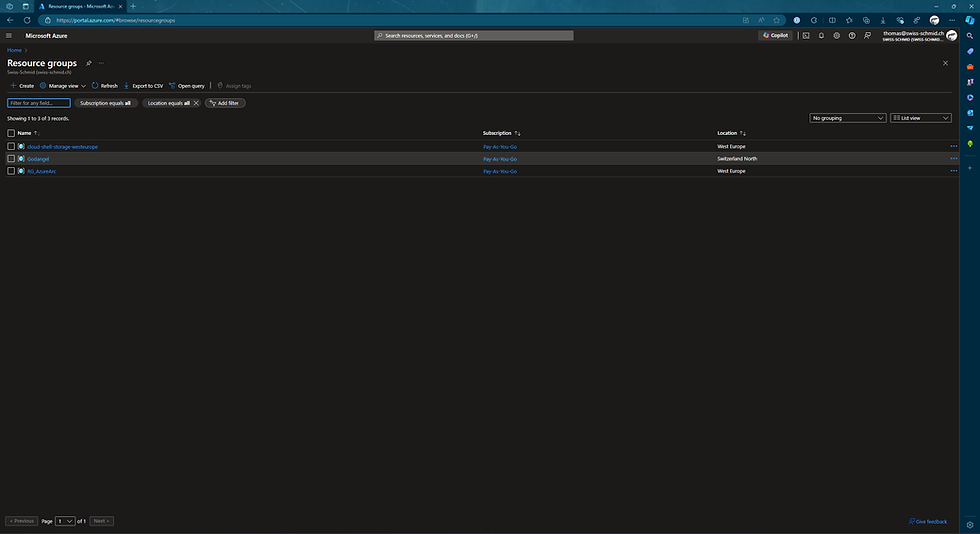Screen dimensions: 980x534
Task: Click Export to CSV
Action: click(143, 86)
